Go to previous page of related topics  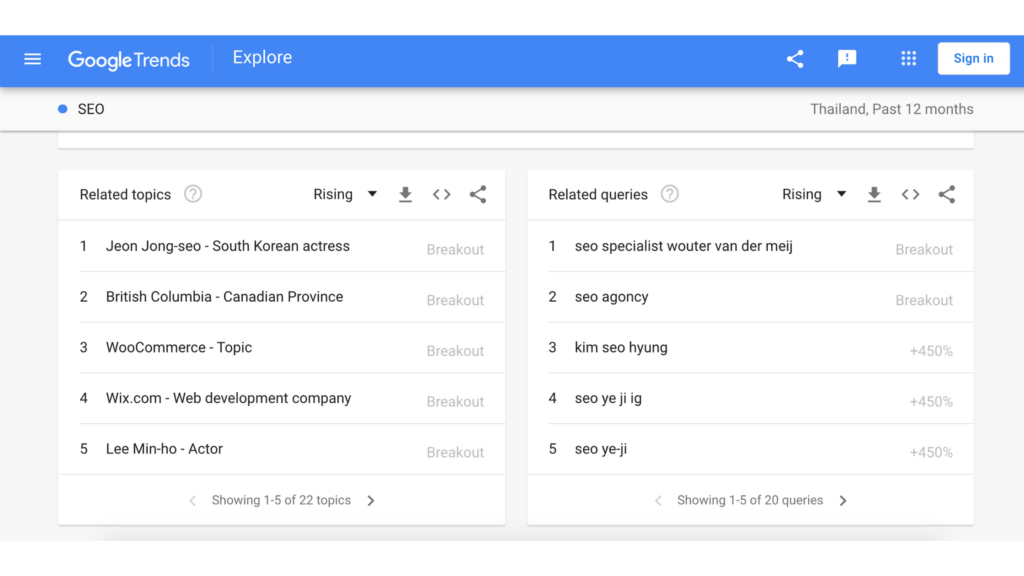tap(193, 501)
